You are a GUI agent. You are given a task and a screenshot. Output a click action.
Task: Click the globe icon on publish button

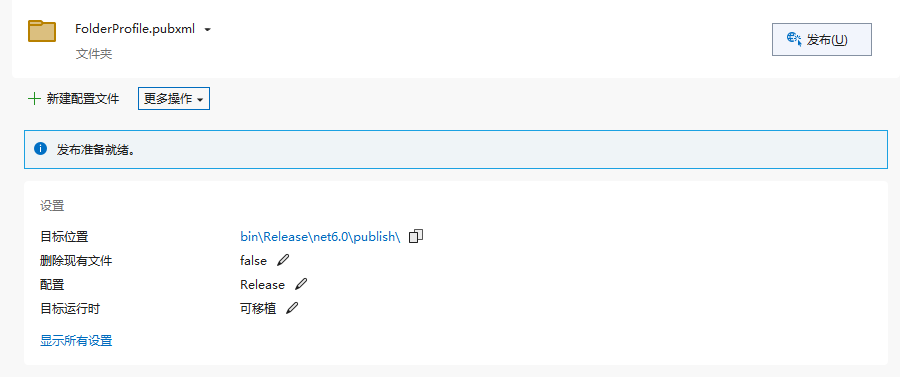coord(794,39)
